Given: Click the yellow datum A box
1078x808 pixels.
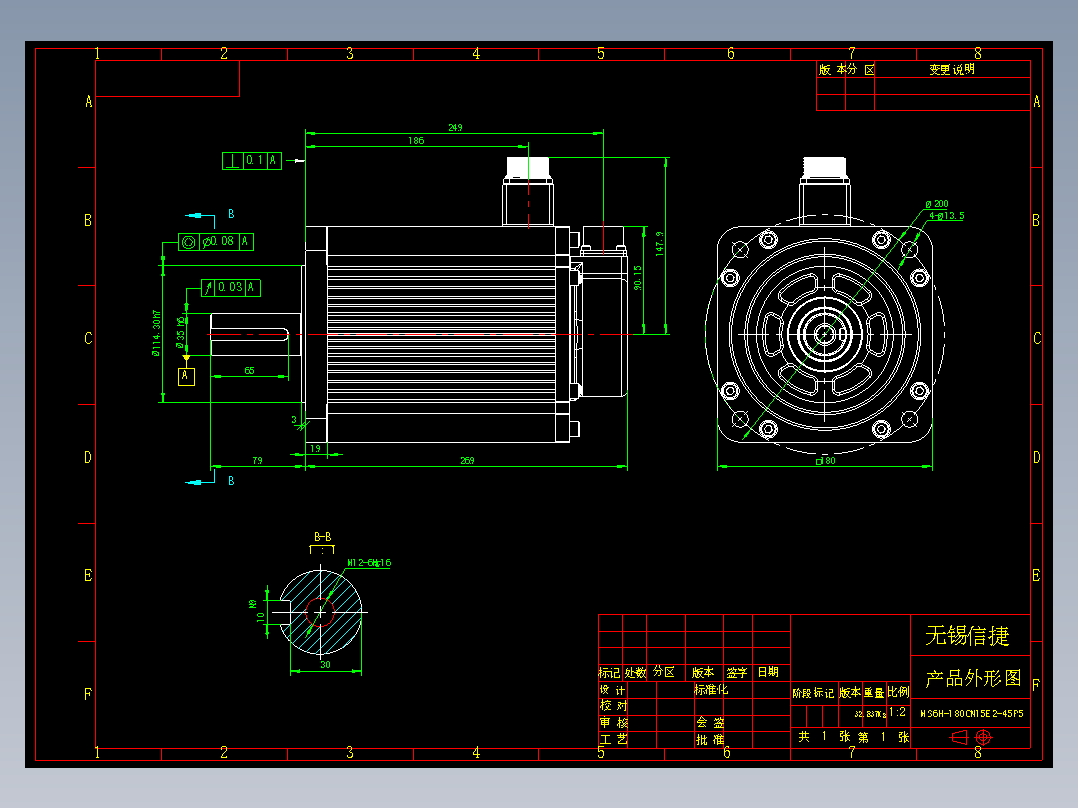Looking at the screenshot, I should pos(186,376).
